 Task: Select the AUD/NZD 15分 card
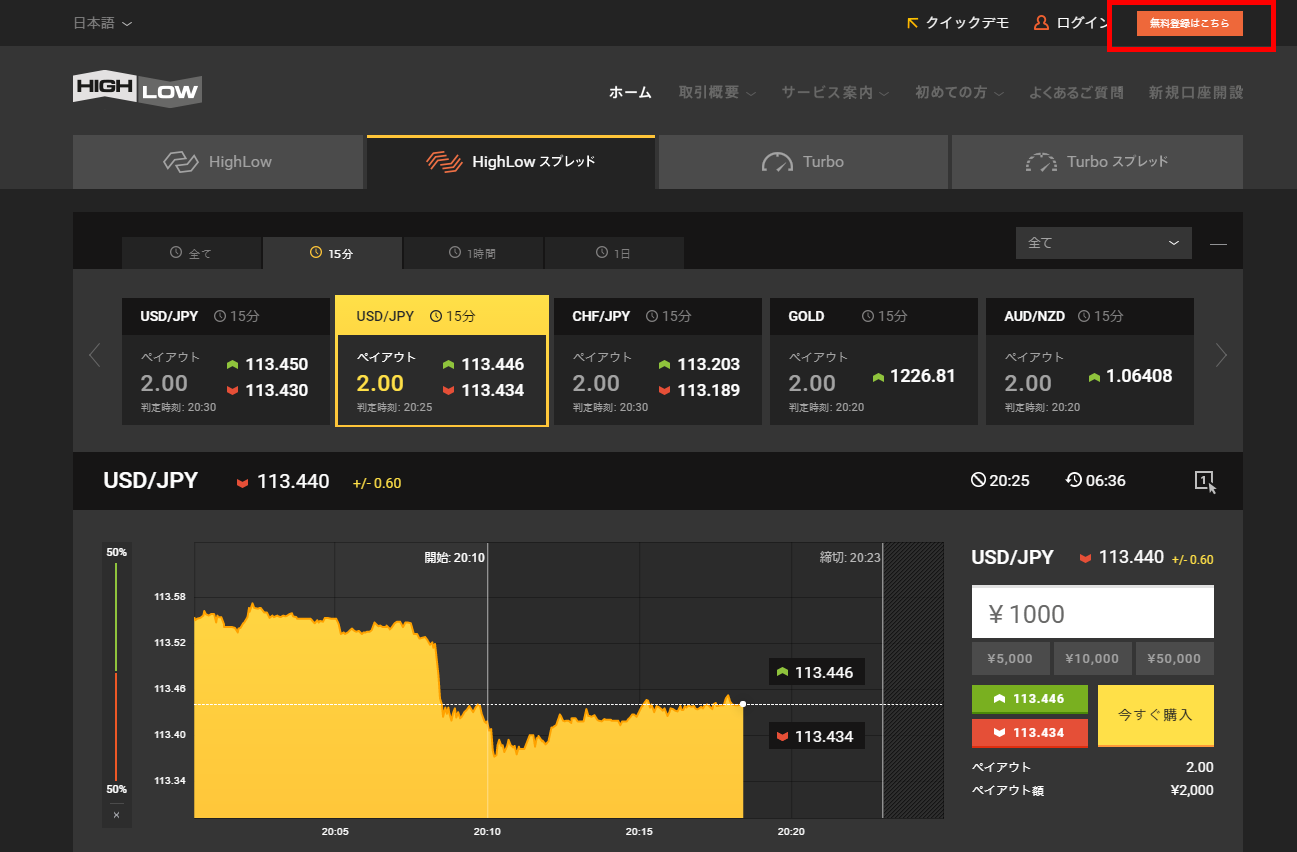(1090, 361)
